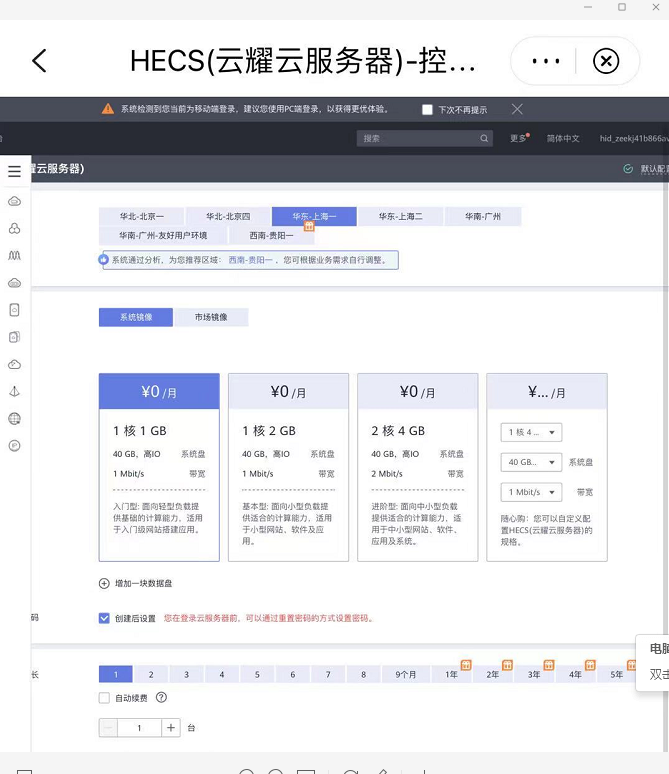
Task: Click the globe network sidebar icon
Action: click(14, 419)
